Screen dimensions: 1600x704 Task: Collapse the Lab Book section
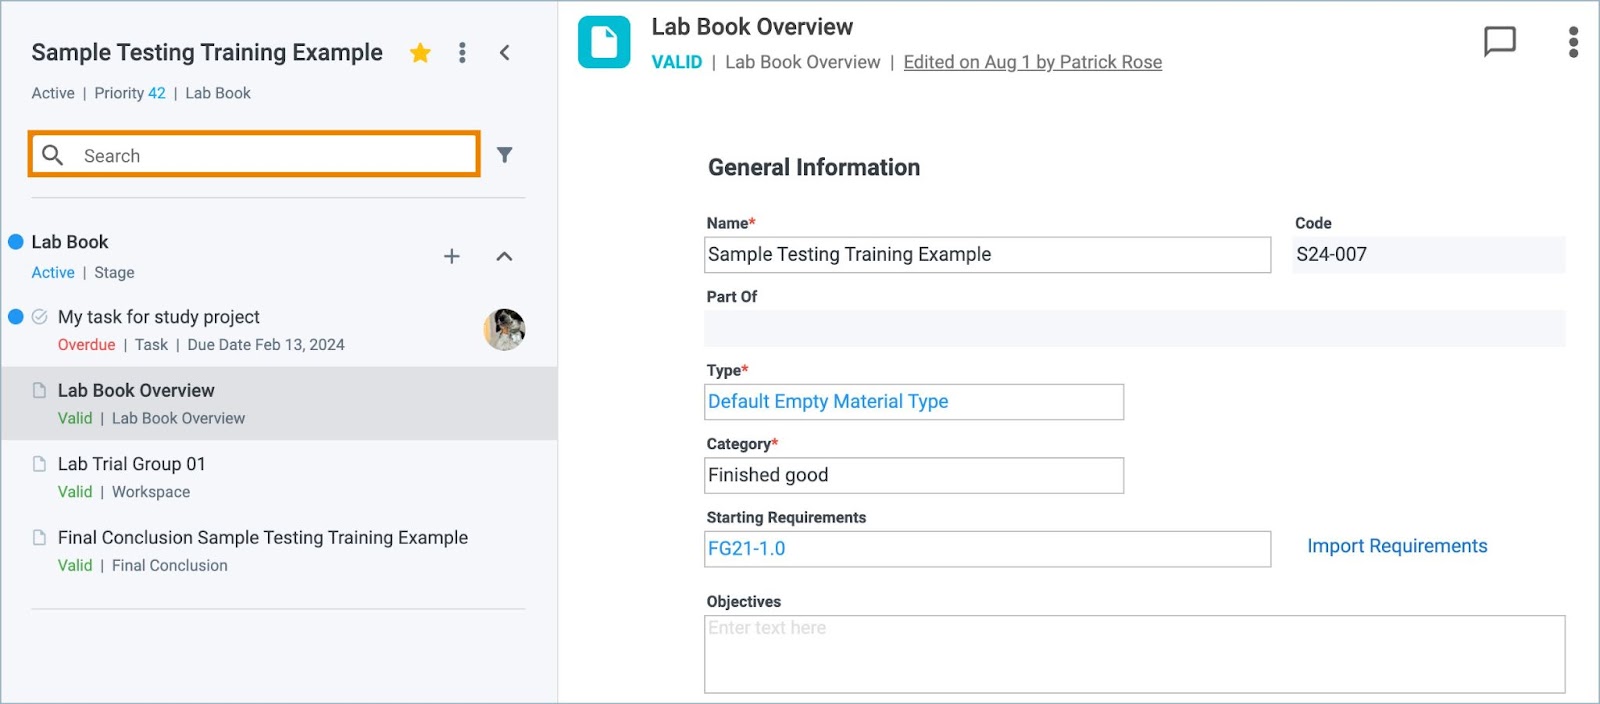[505, 257]
